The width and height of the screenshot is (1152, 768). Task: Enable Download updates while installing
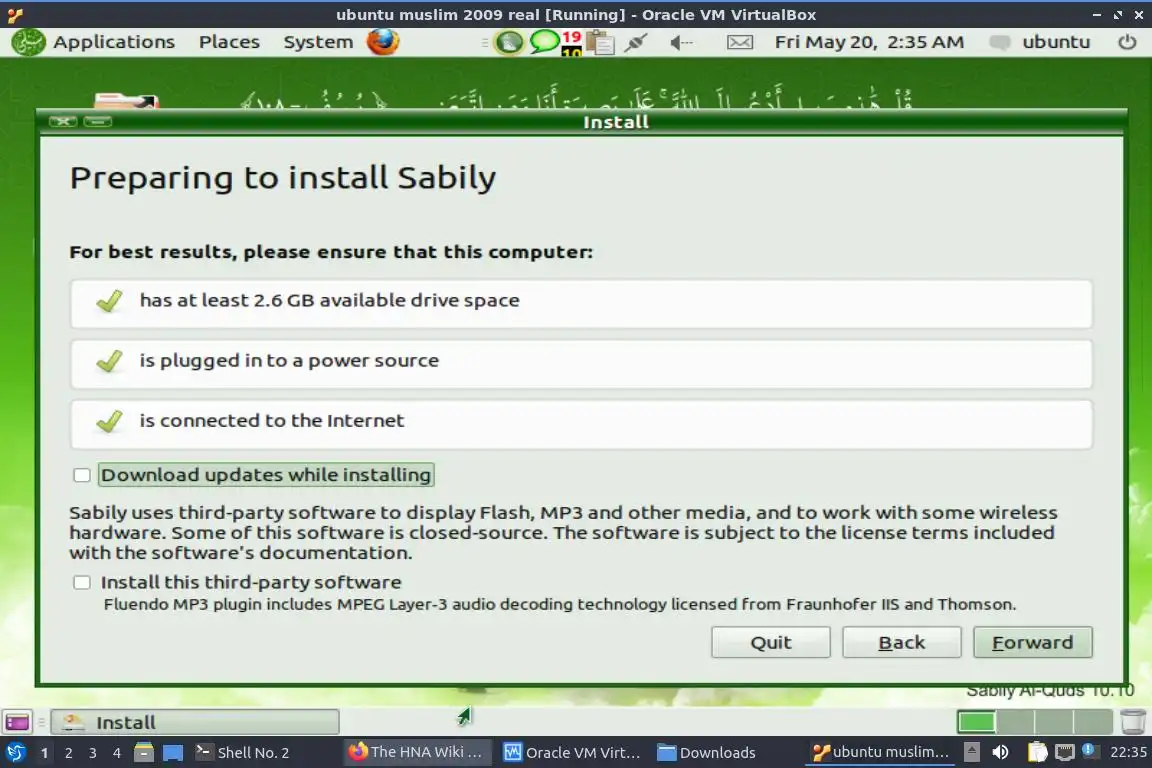82,475
